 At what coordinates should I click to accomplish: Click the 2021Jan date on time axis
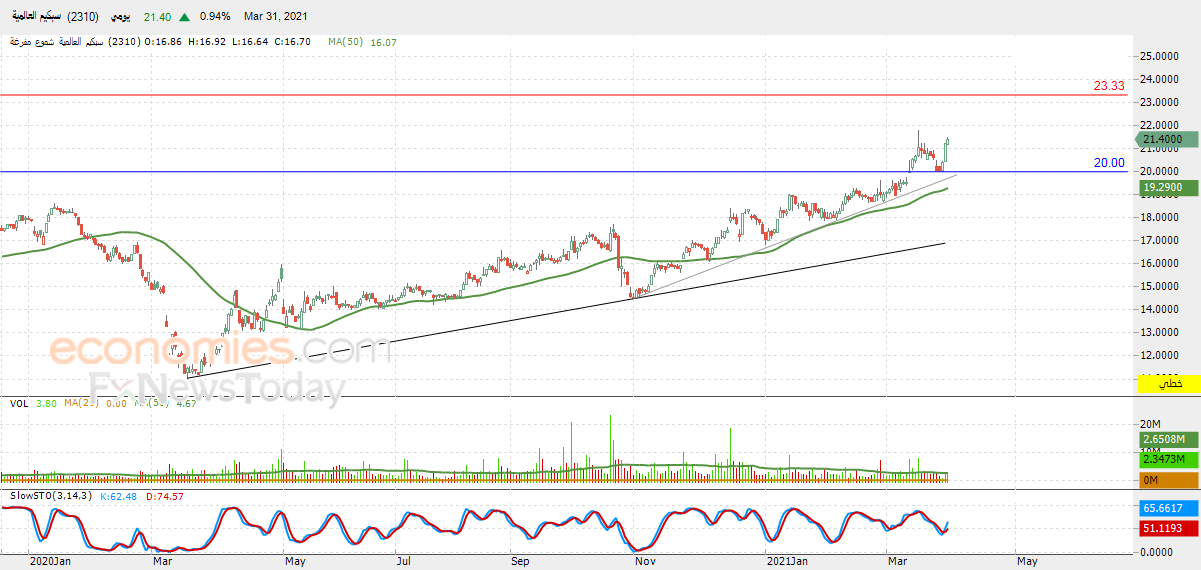tap(786, 562)
